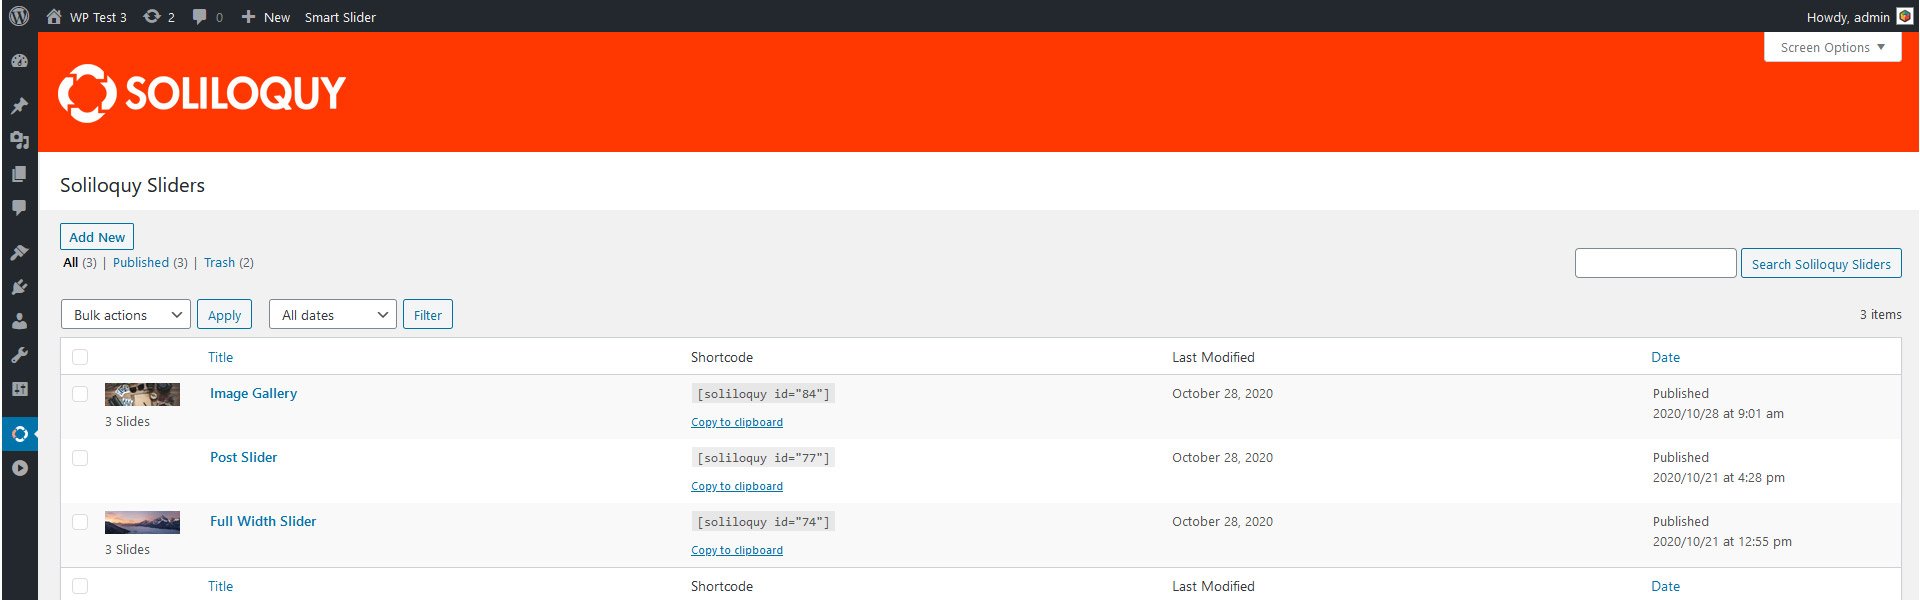Focus the slider search input field

tap(1655, 263)
